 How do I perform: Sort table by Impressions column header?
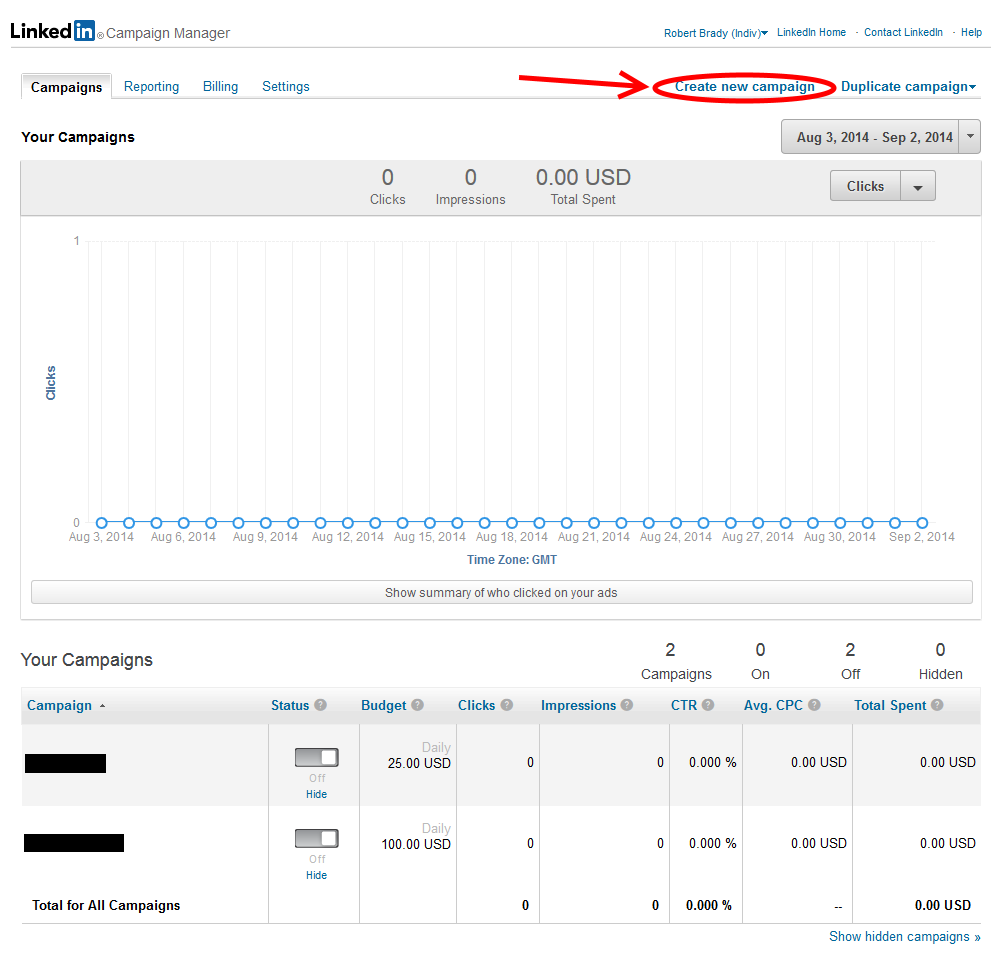[578, 705]
